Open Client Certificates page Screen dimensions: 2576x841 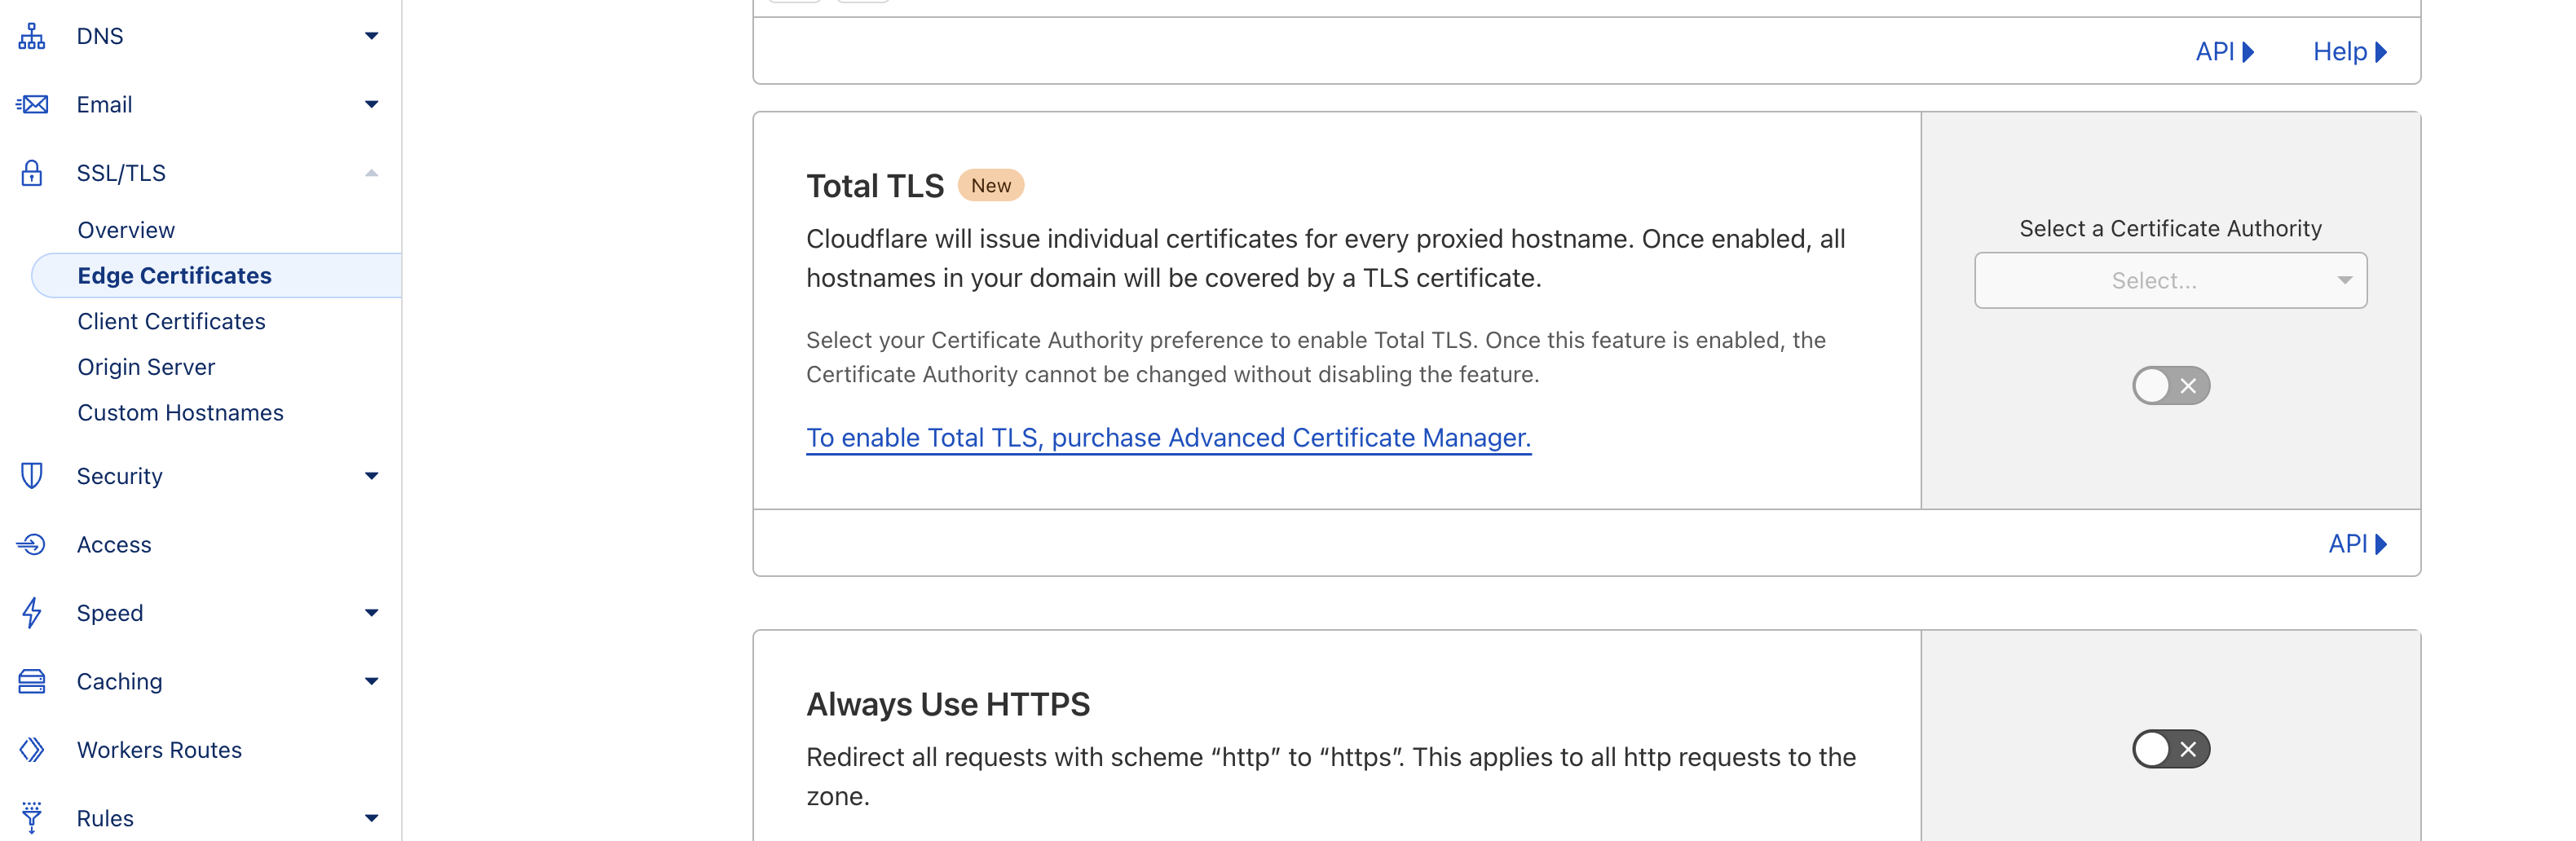pos(171,321)
